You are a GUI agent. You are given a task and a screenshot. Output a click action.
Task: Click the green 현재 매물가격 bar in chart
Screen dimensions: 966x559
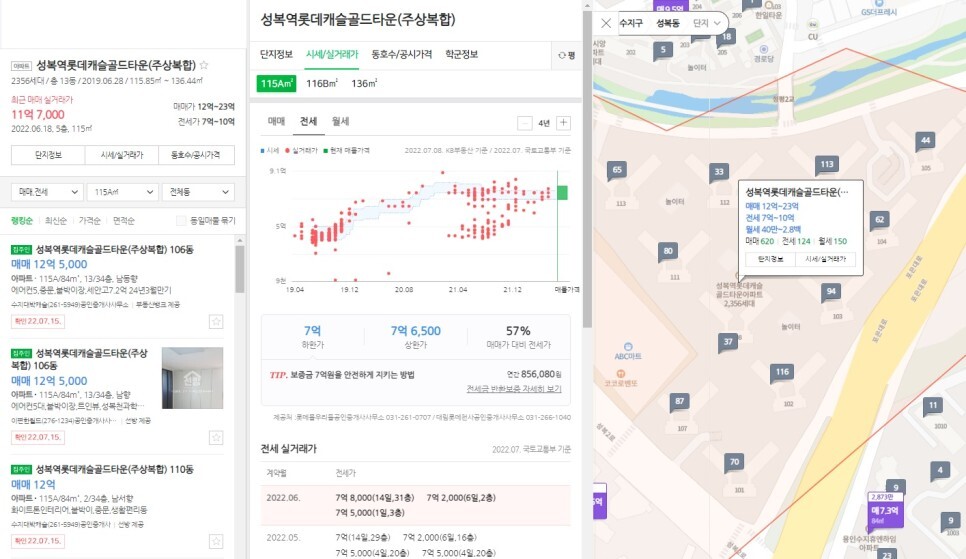point(562,193)
